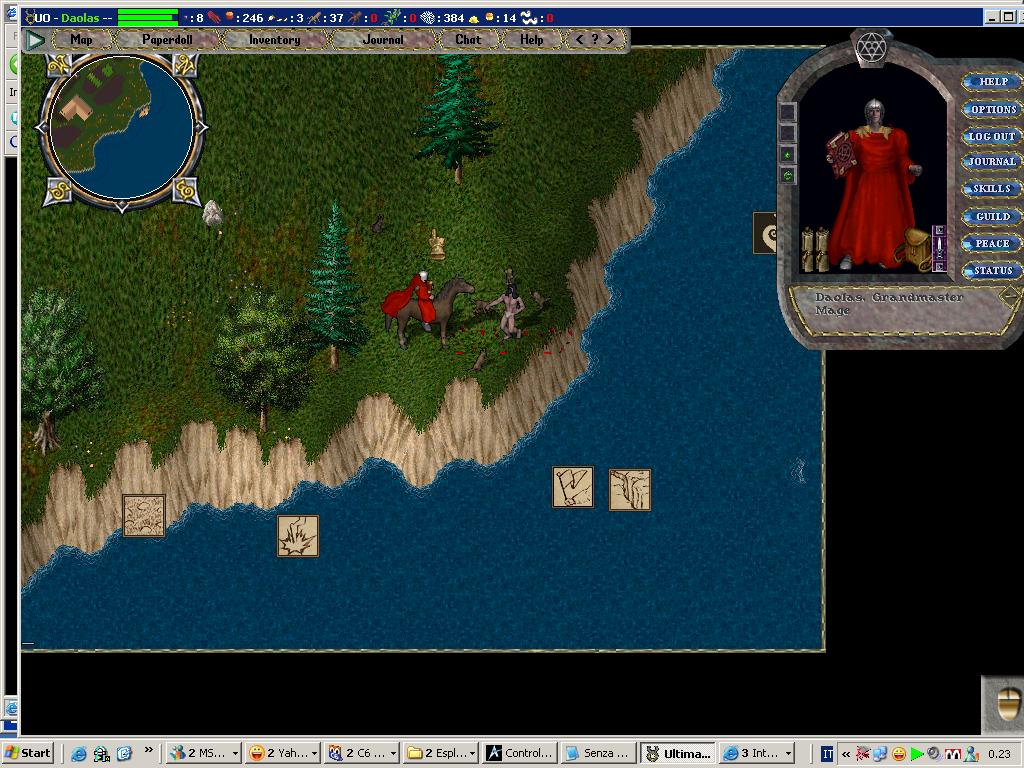Expand the quick launch chevron on the taskbar

click(x=148, y=750)
